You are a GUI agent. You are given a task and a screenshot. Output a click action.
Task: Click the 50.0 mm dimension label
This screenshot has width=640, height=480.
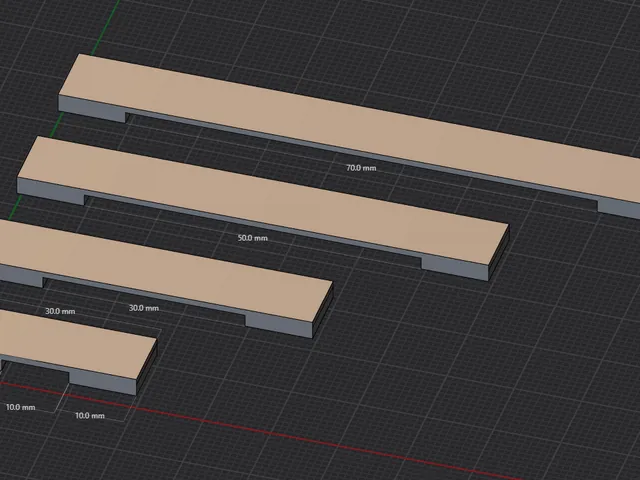point(253,238)
